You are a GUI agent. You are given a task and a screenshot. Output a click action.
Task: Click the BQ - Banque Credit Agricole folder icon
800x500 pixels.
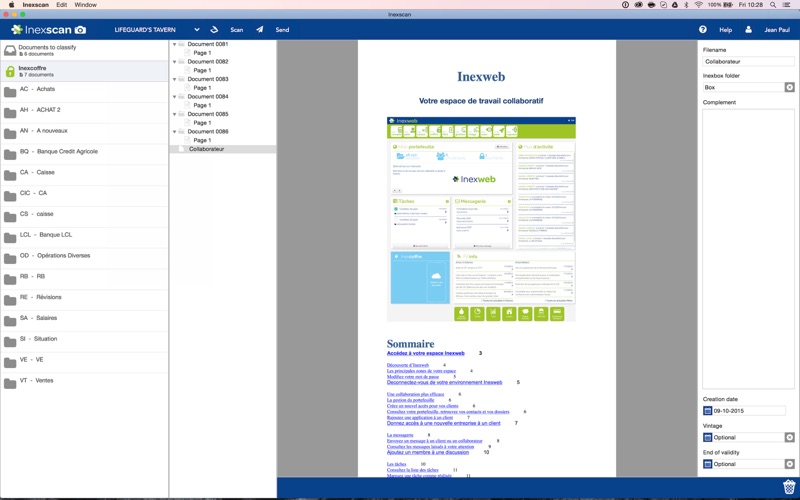pos(10,155)
